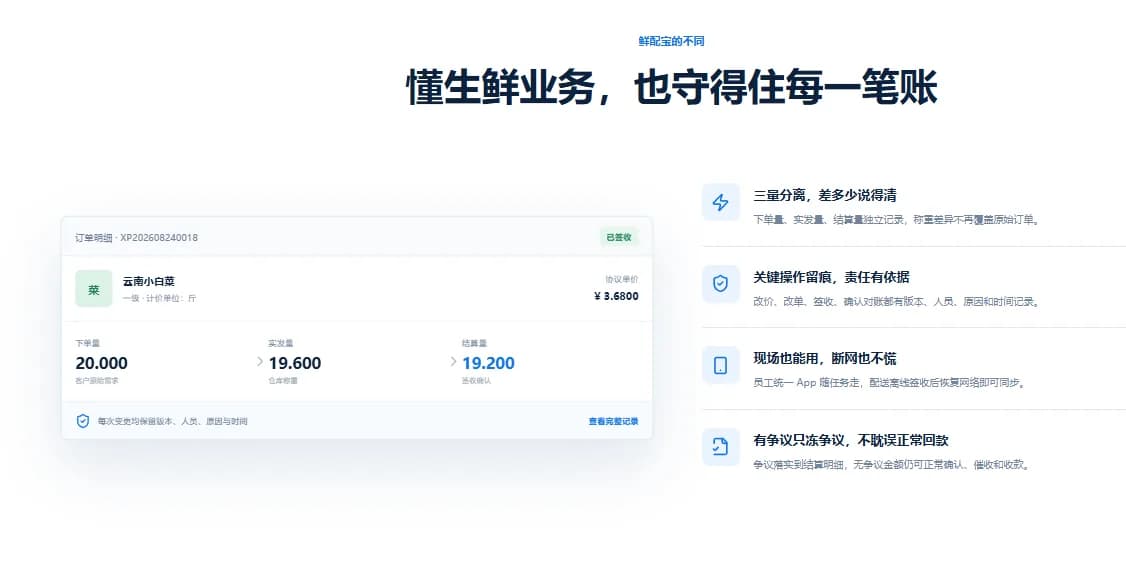Click the 协议单价 label
This screenshot has height=574, width=1126.
pyautogui.click(x=622, y=279)
